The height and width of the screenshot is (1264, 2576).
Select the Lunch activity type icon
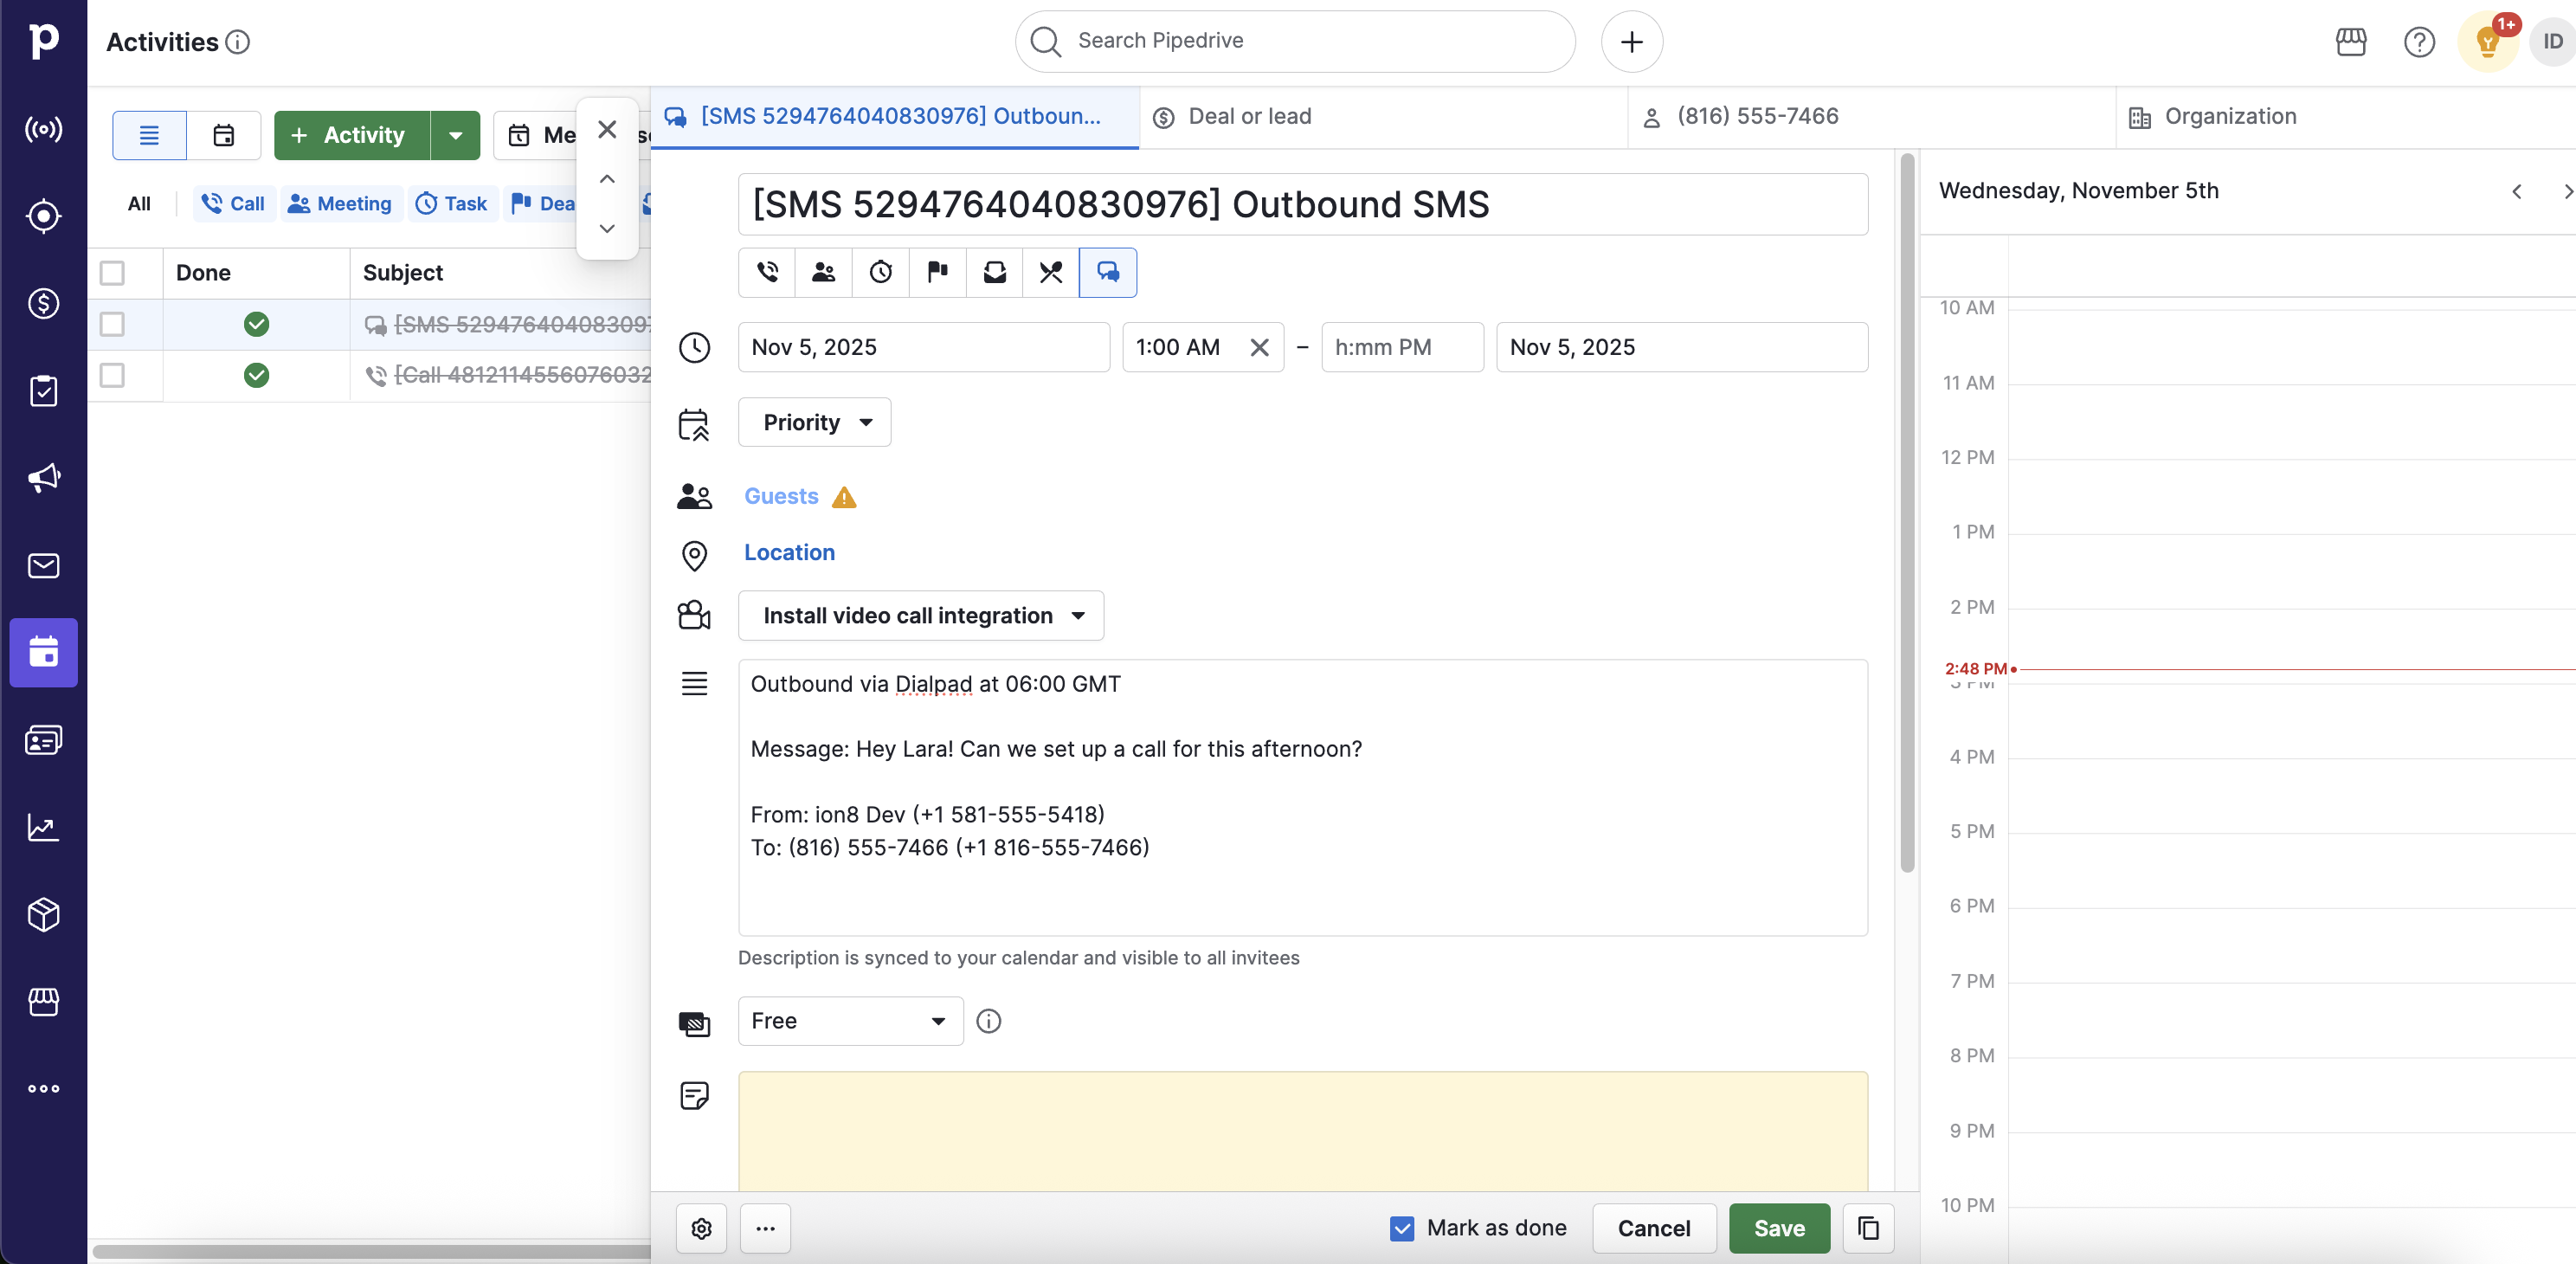pos(1050,272)
